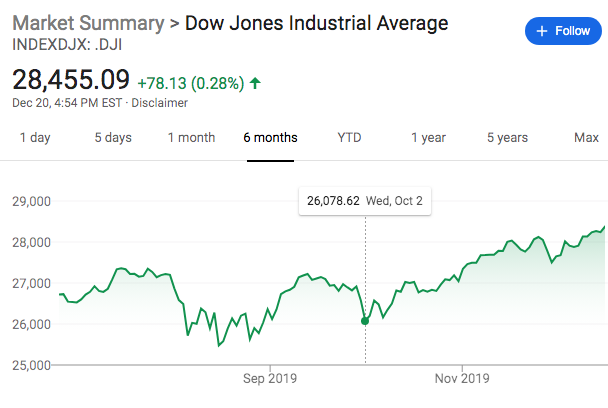608x408 pixels.
Task: Click the 28,455.09 index price
Action: tap(71, 78)
